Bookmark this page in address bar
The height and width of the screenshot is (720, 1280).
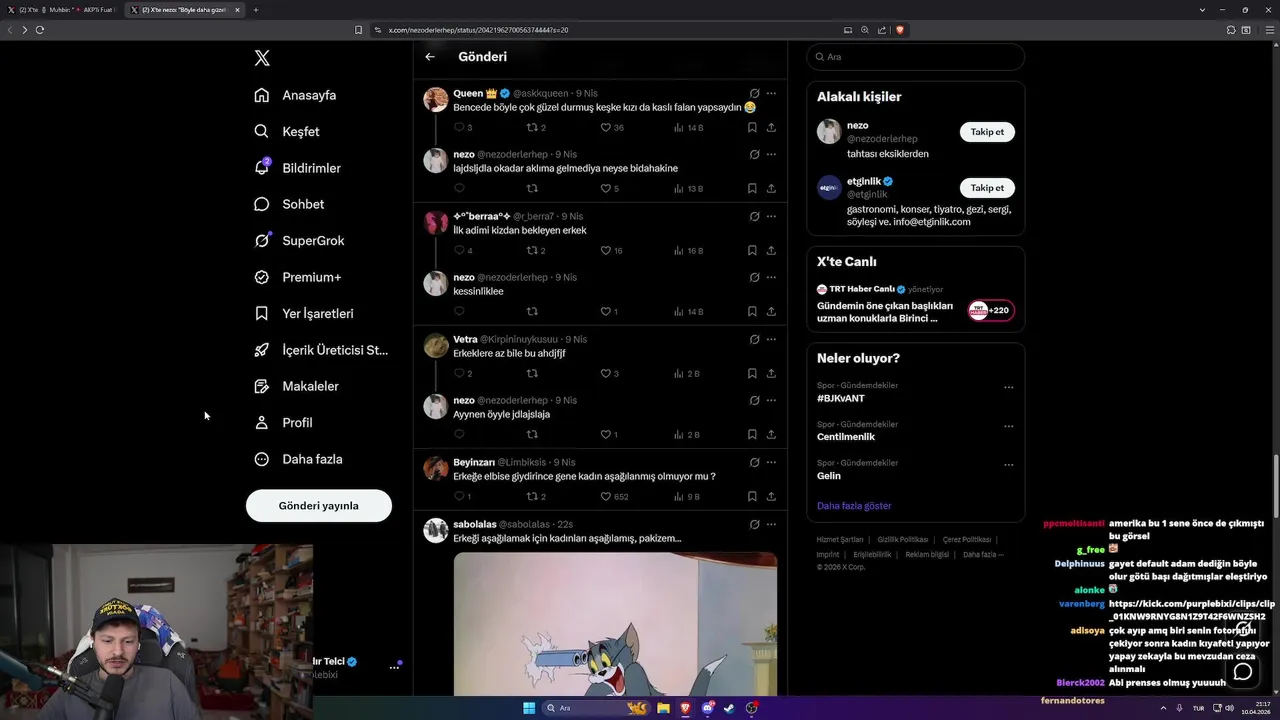tap(359, 30)
